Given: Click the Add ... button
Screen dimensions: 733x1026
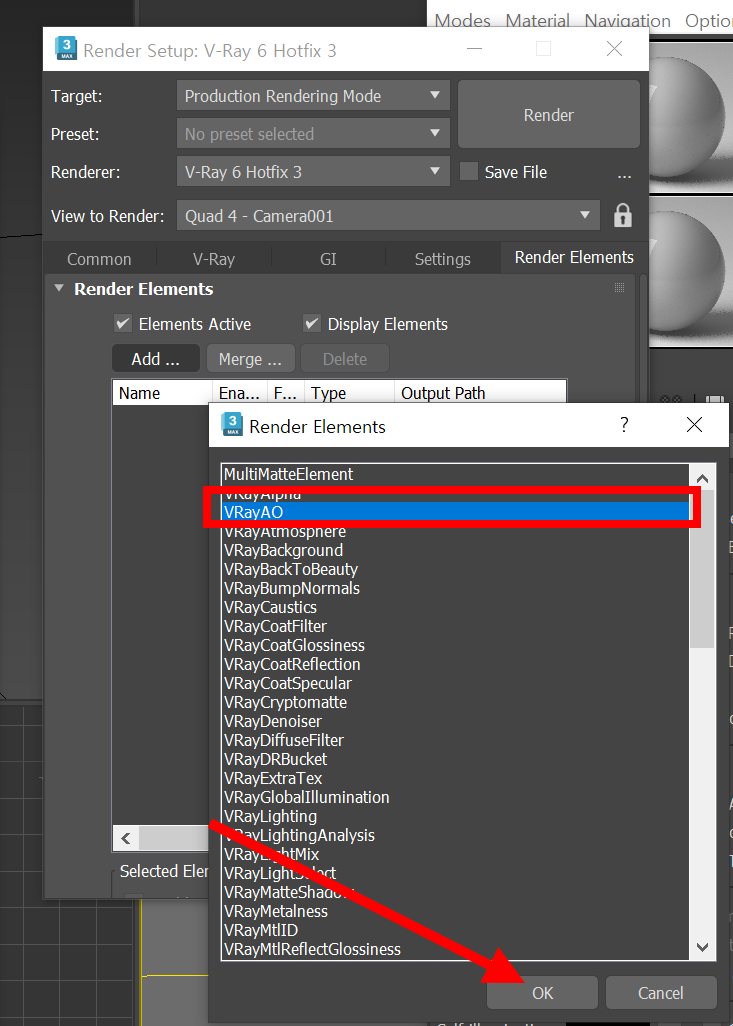Looking at the screenshot, I should click(156, 359).
